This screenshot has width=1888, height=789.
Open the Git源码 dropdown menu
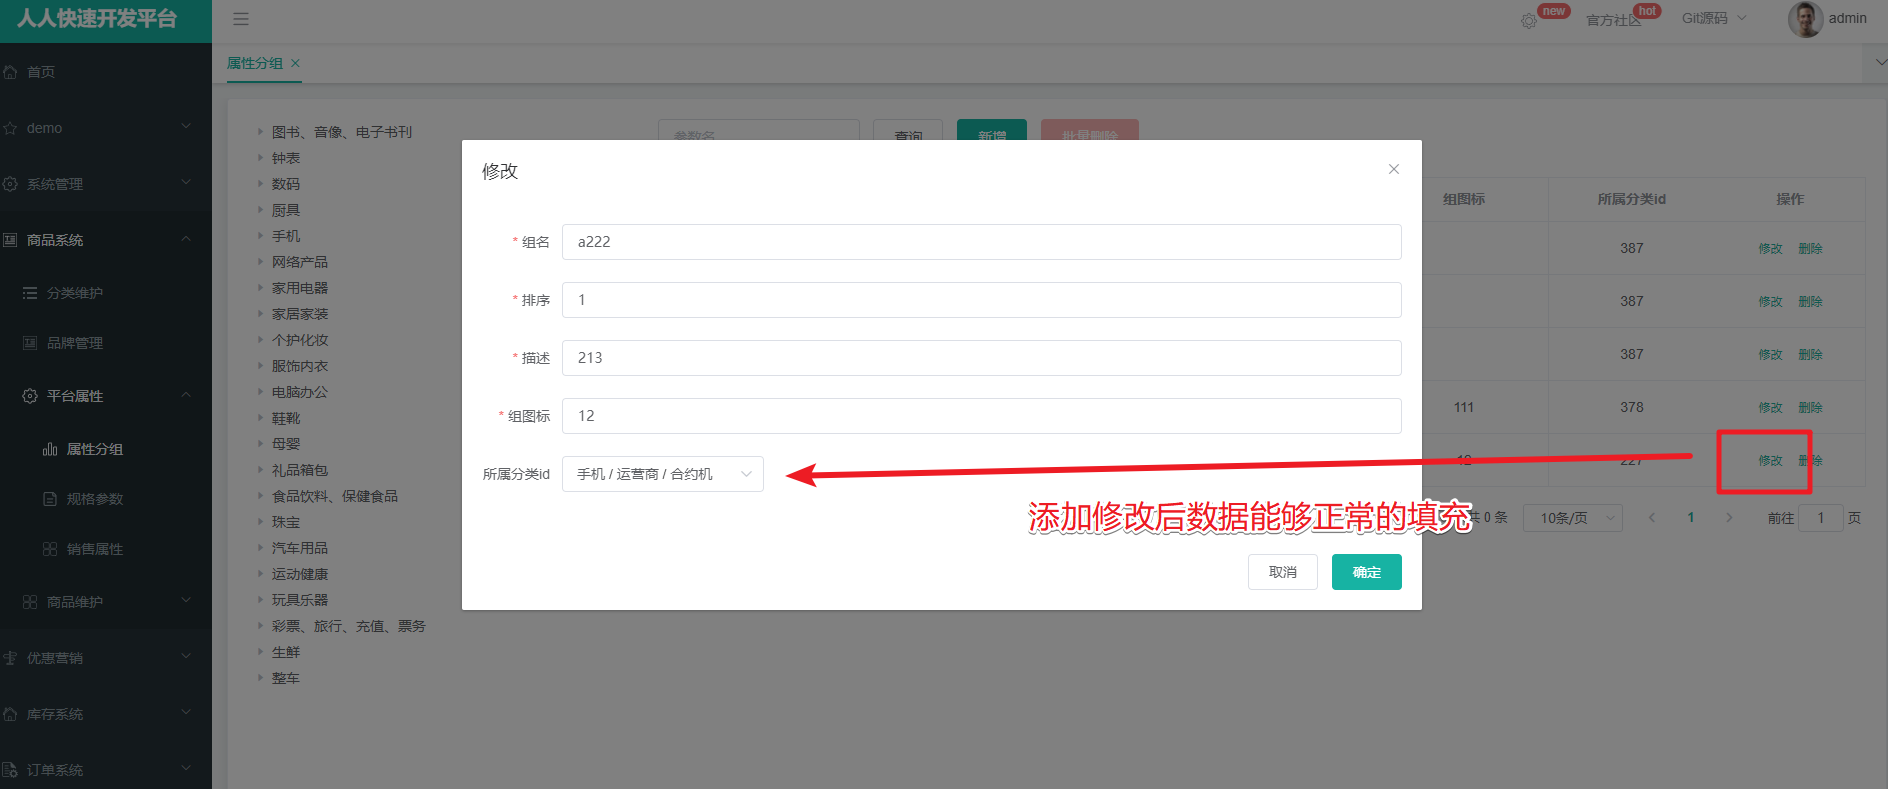tap(1714, 18)
